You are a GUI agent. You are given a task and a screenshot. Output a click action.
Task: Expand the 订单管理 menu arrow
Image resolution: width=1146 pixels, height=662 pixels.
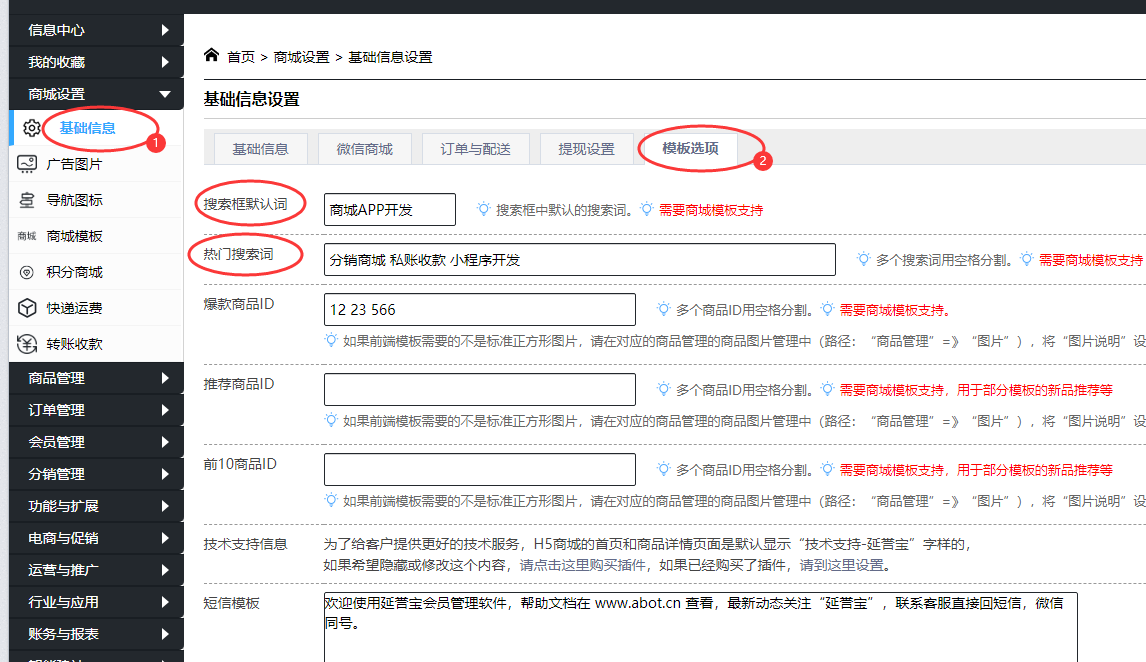click(165, 410)
